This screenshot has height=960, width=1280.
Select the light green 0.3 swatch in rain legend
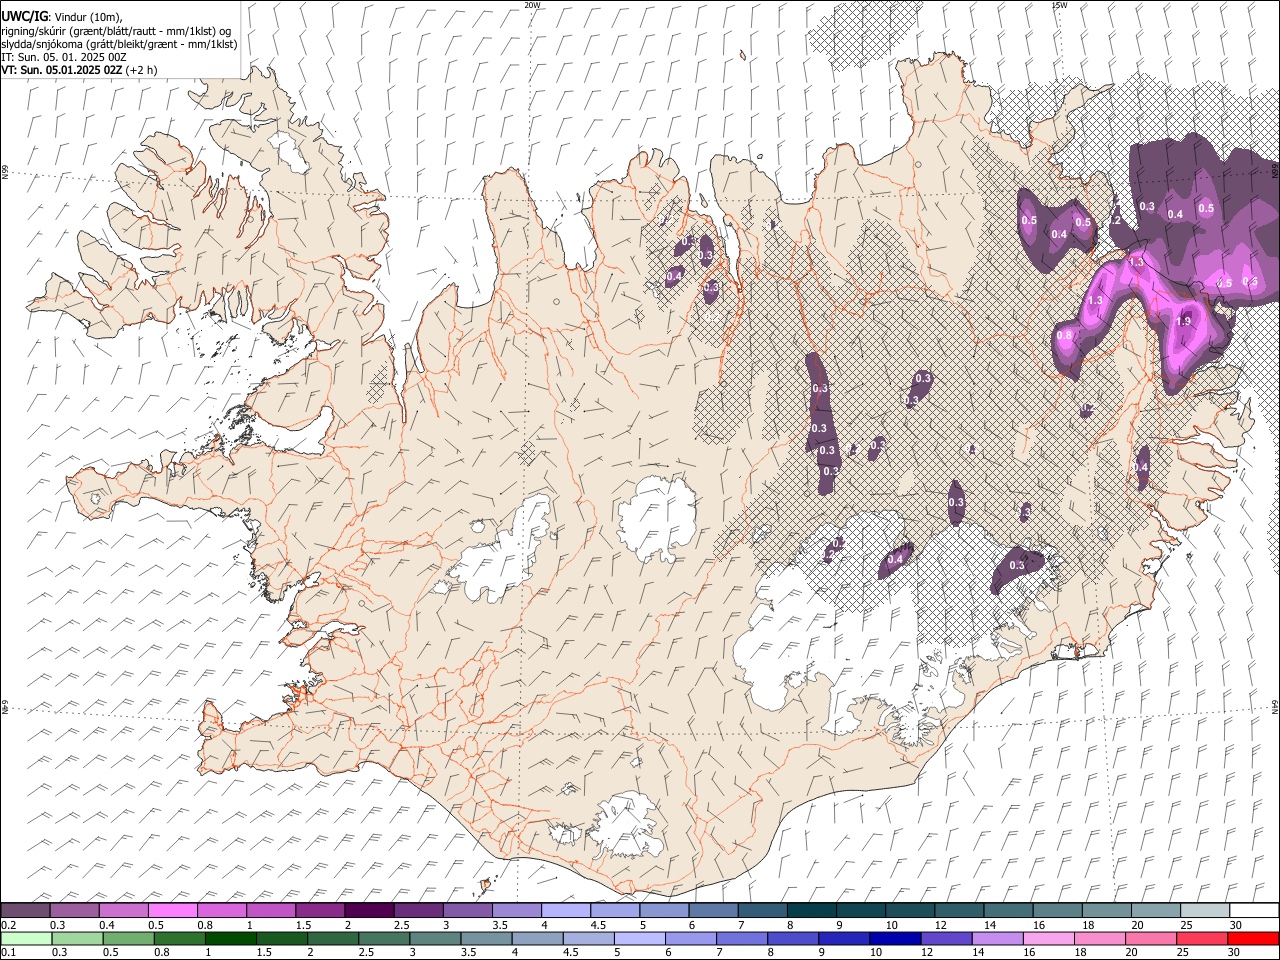77,938
